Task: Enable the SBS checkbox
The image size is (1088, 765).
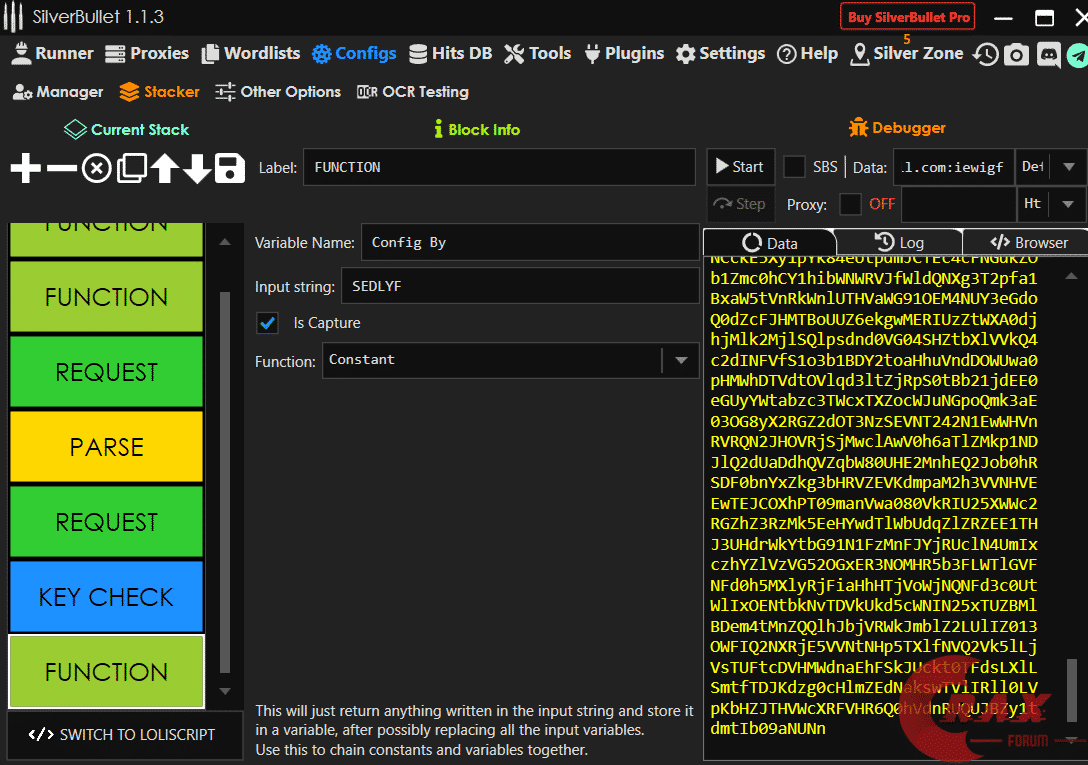Action: [x=794, y=167]
